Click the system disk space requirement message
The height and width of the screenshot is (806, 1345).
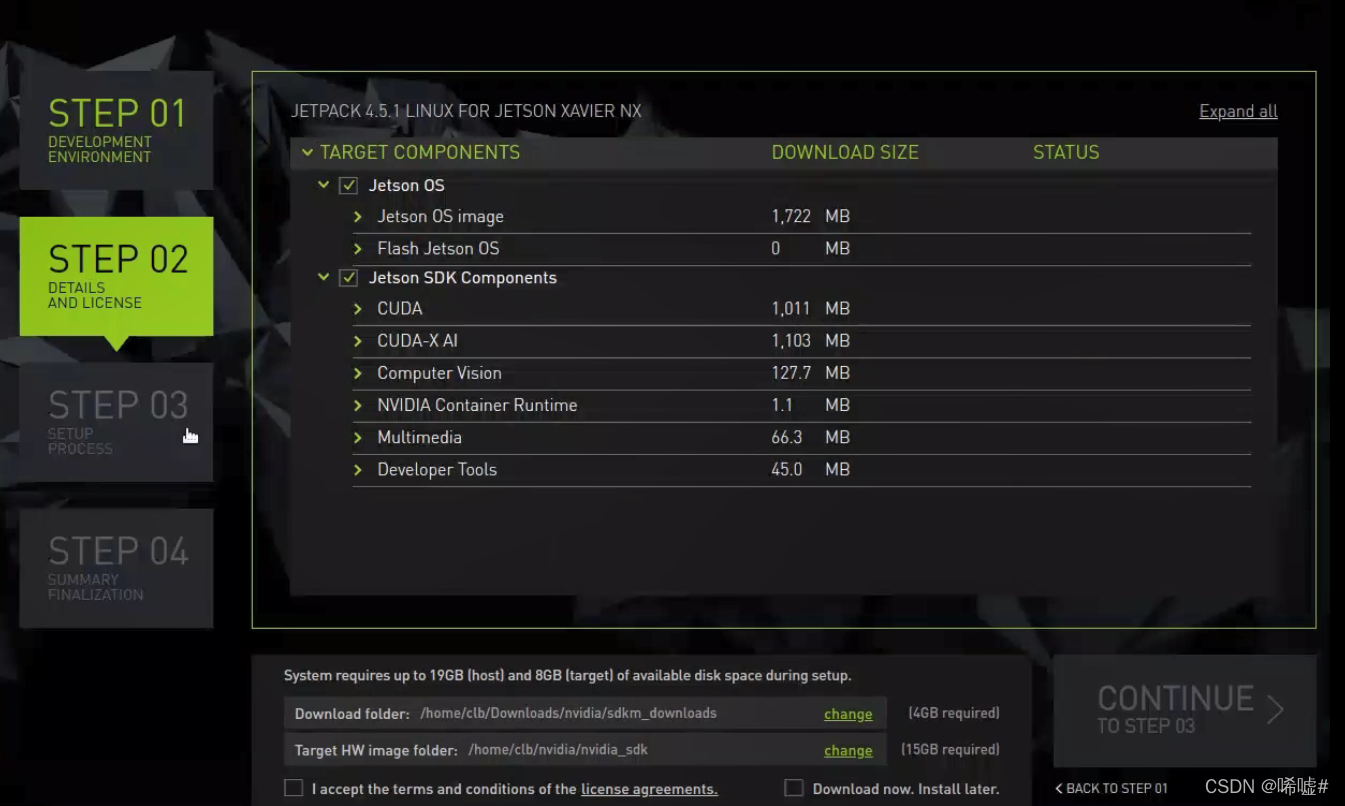coord(568,675)
